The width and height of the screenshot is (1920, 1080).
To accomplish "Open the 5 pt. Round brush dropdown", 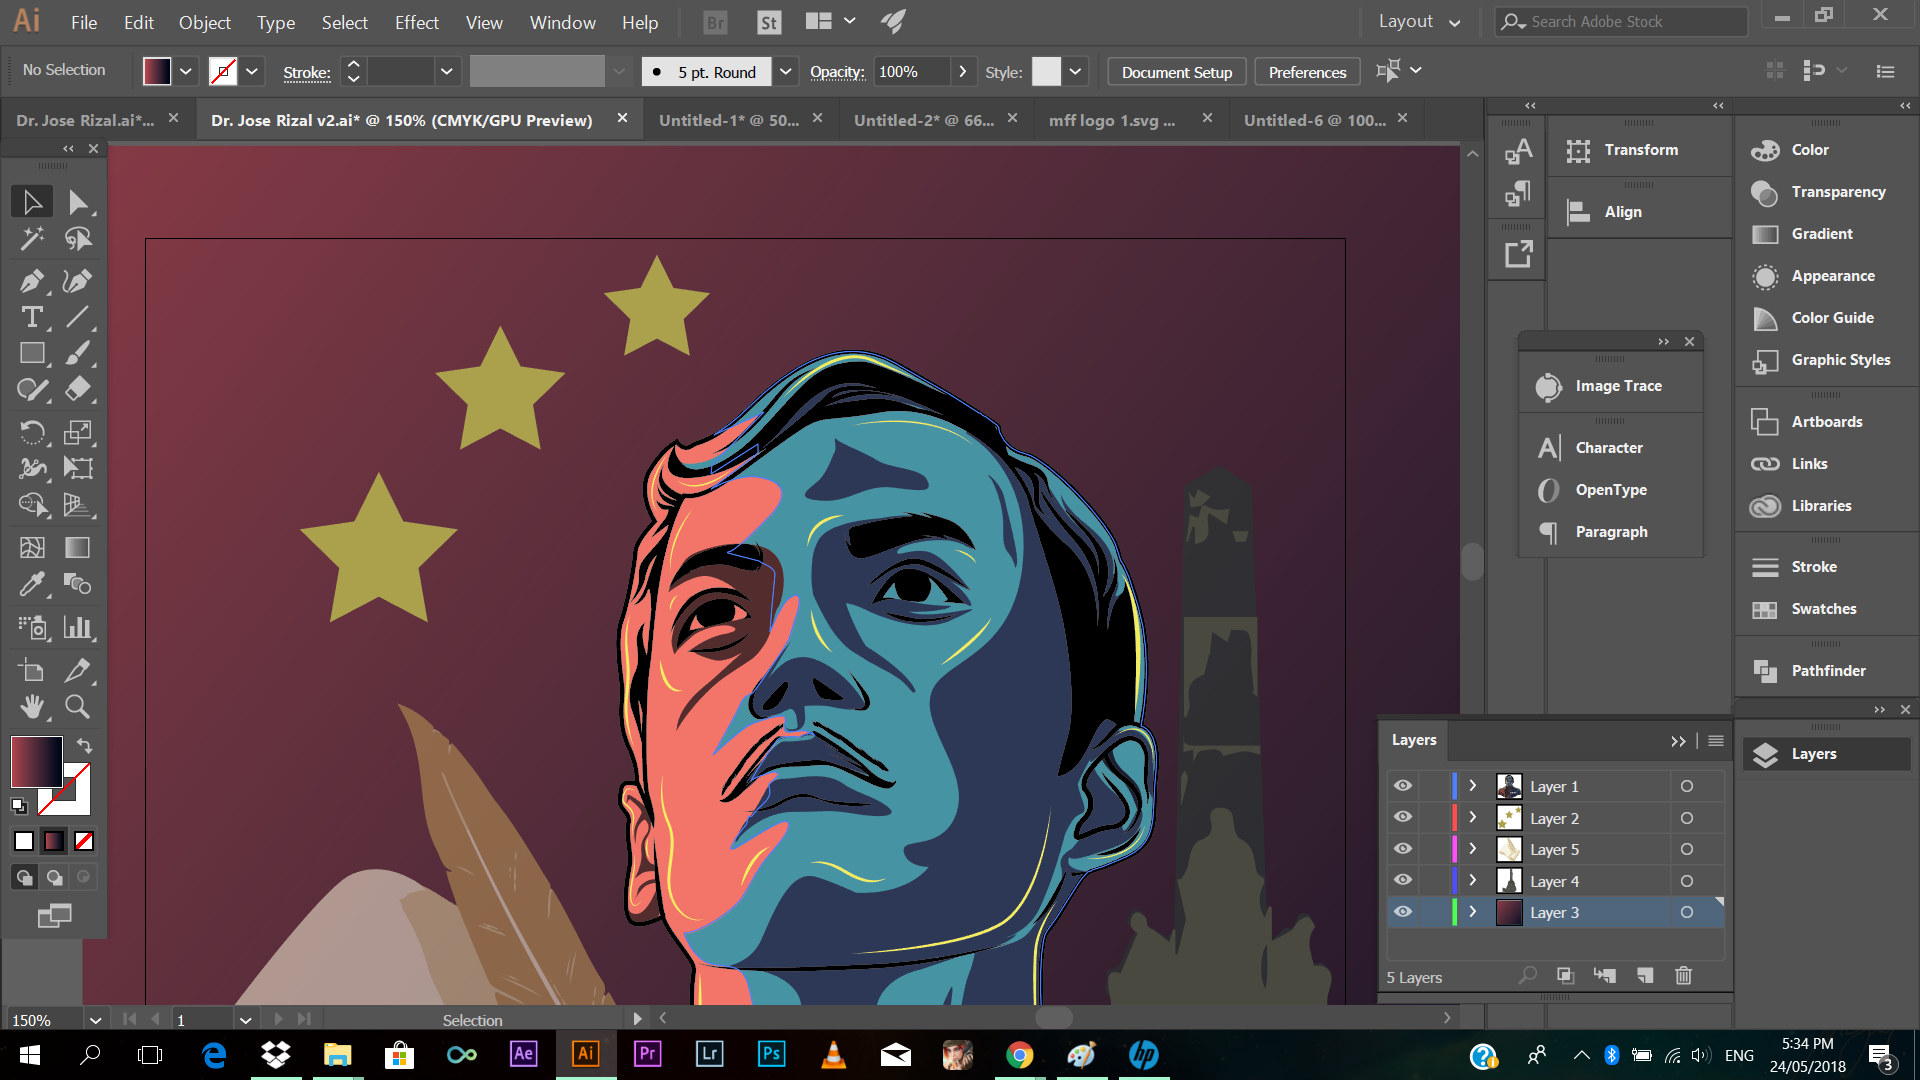I will (x=786, y=71).
